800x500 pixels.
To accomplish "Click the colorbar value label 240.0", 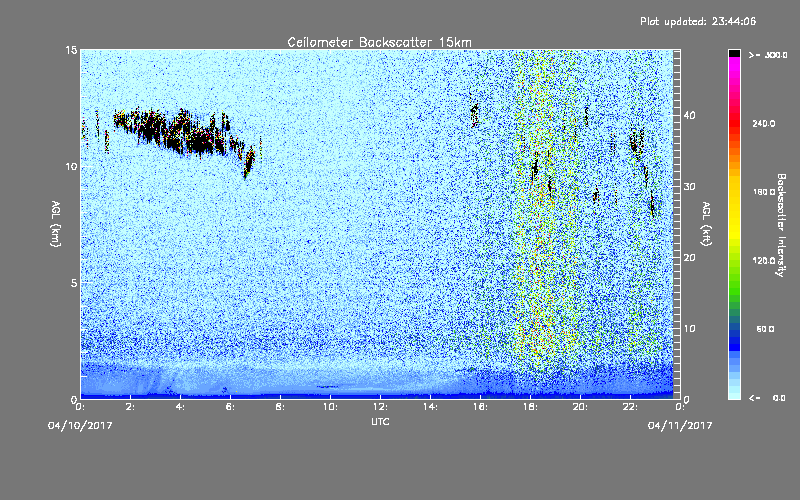I will [x=764, y=124].
